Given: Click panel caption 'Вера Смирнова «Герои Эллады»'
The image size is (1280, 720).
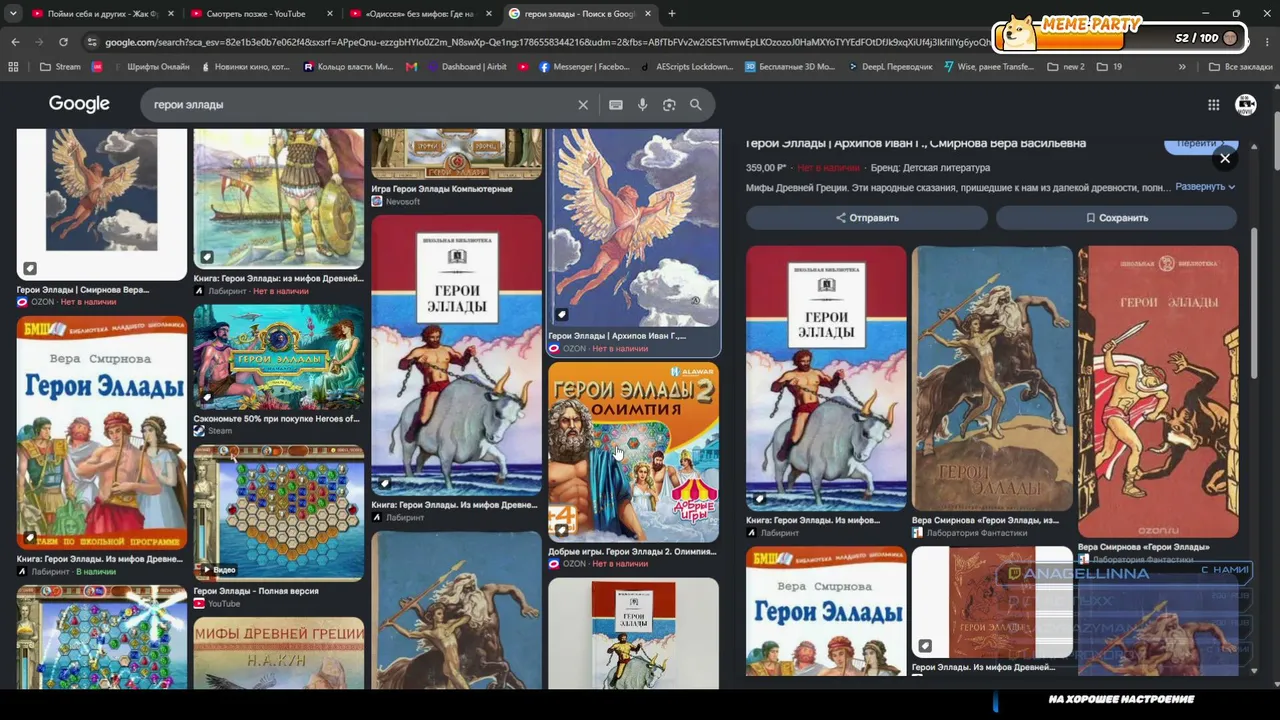Looking at the screenshot, I should click(x=1144, y=548).
